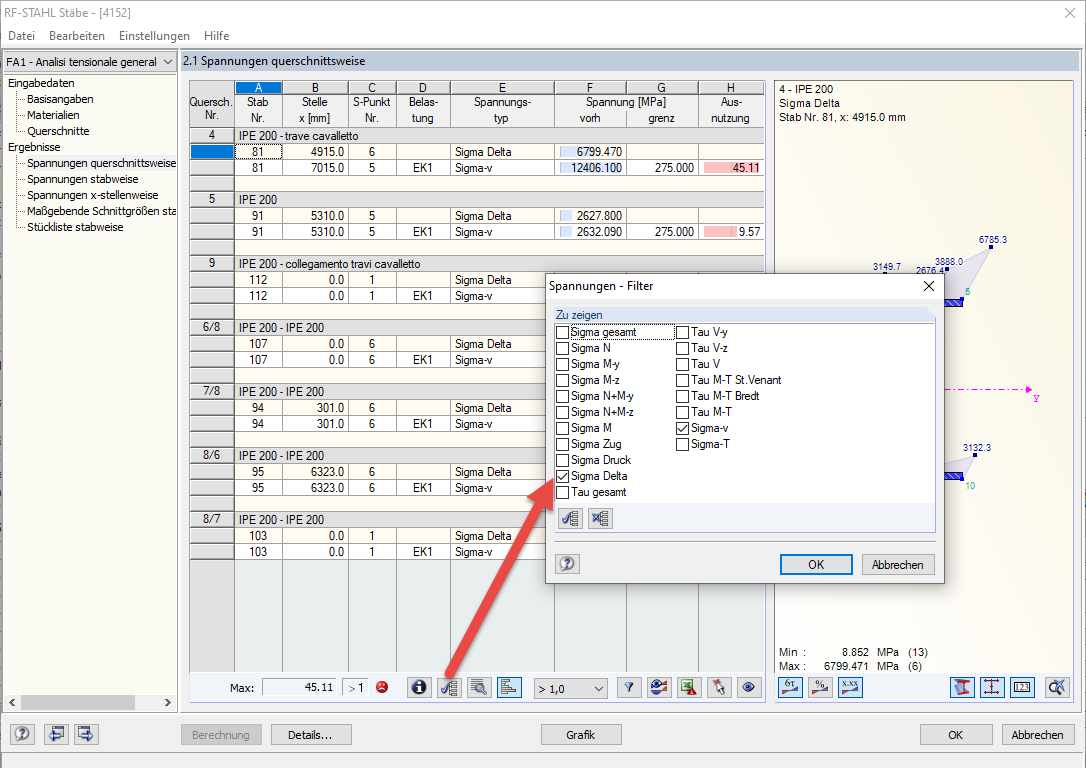Image resolution: width=1086 pixels, height=768 pixels.
Task: Click the pick member pointer icon
Action: 719,687
